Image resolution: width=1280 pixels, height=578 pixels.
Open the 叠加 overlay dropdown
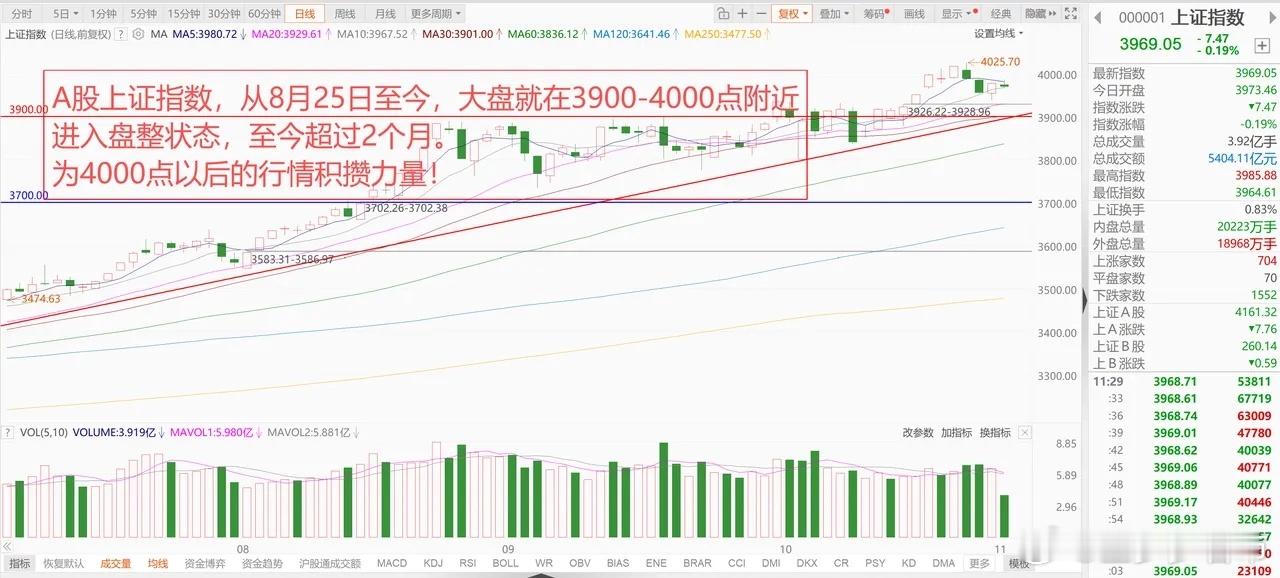click(x=828, y=12)
